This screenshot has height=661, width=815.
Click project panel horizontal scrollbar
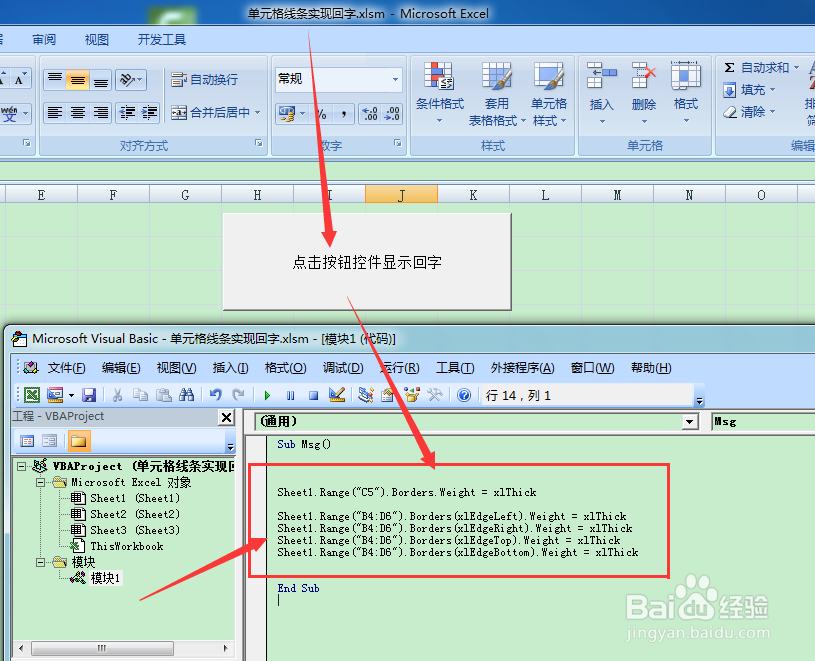pyautogui.click(x=102, y=648)
